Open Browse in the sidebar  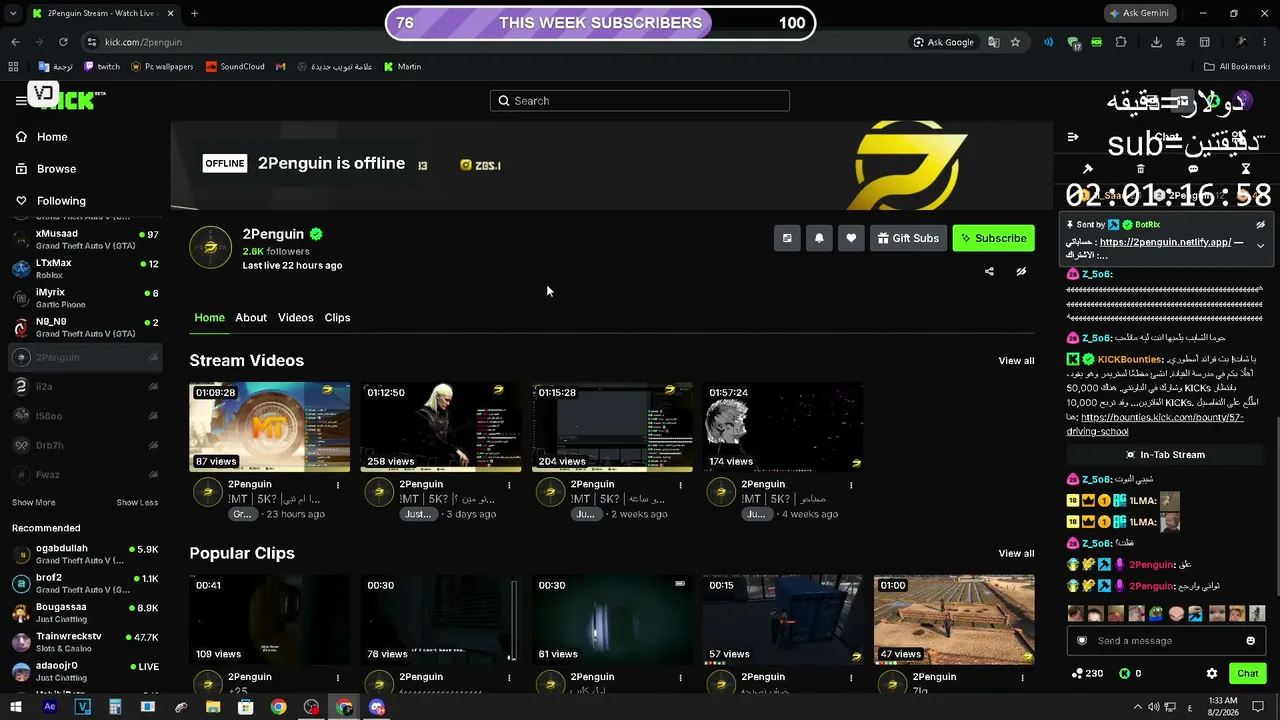point(45,169)
